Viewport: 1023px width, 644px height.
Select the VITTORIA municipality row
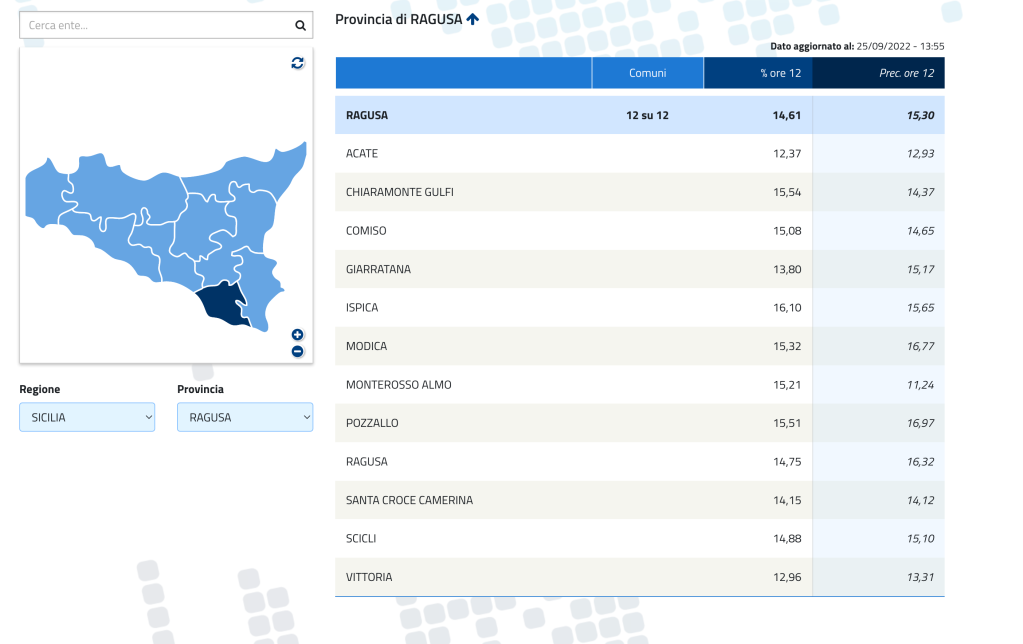369,577
